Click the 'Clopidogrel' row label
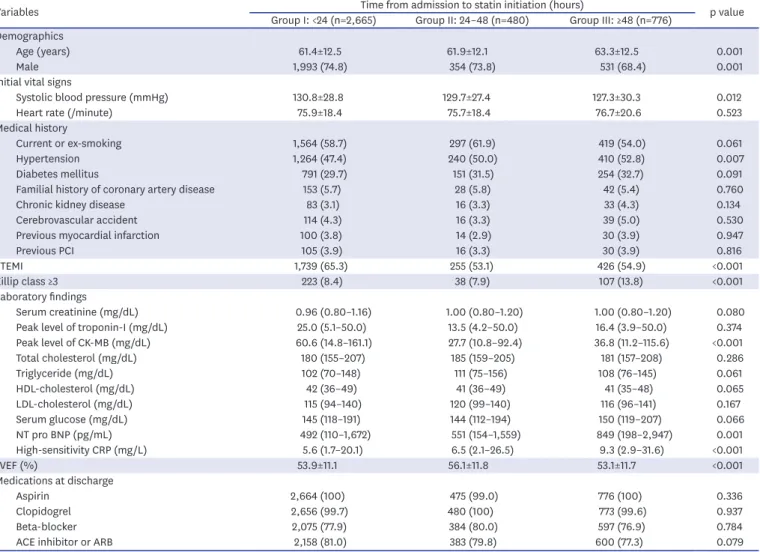Screen dimensions: 760x552 pyautogui.click(x=43, y=512)
